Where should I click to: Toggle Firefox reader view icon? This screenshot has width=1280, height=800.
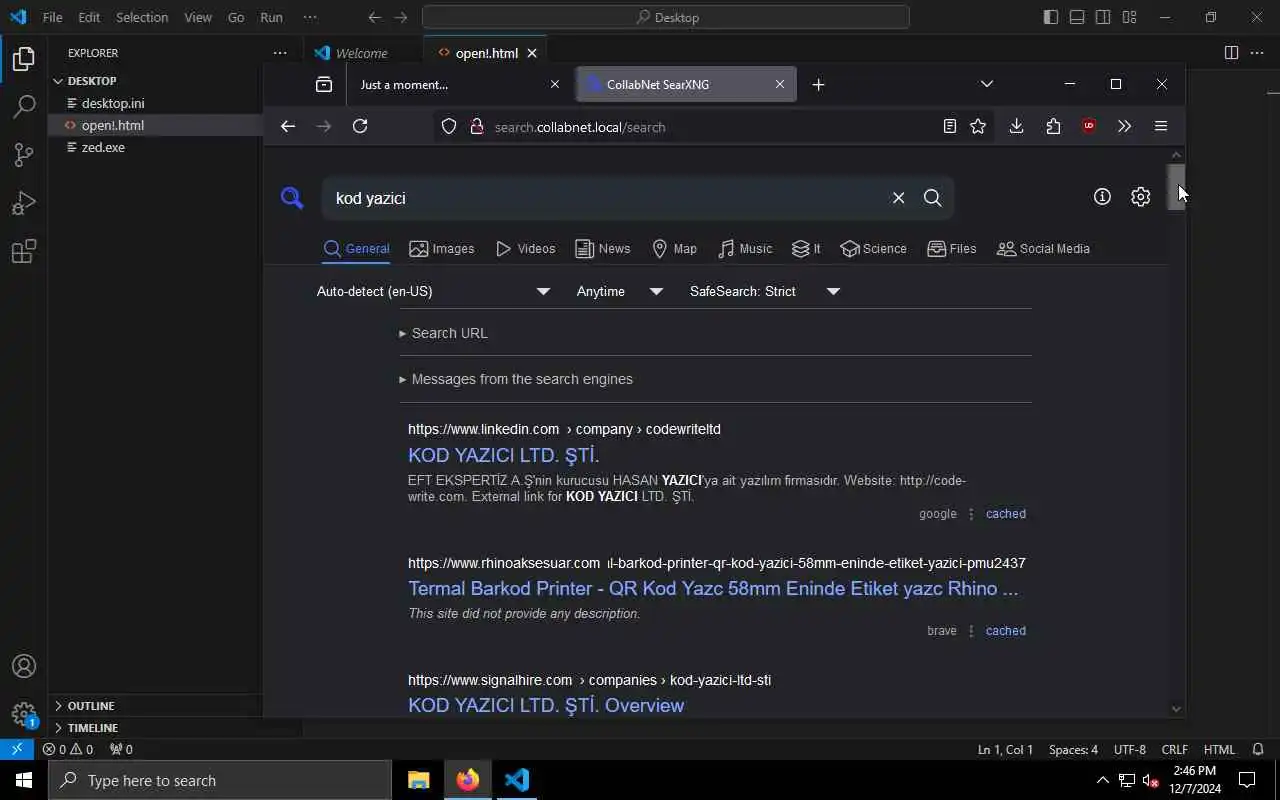point(950,126)
